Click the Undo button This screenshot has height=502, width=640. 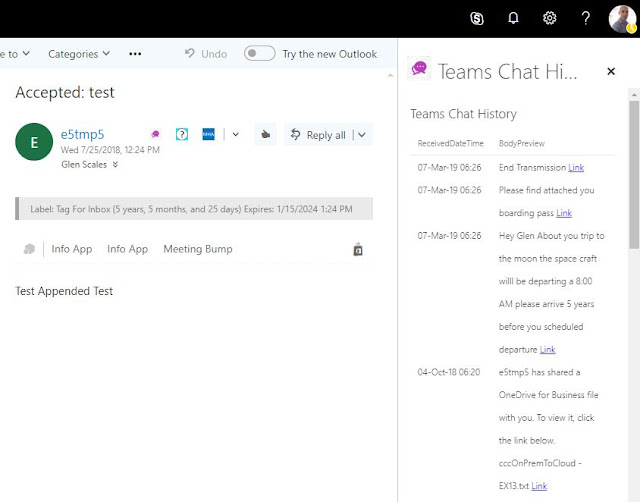pos(206,54)
